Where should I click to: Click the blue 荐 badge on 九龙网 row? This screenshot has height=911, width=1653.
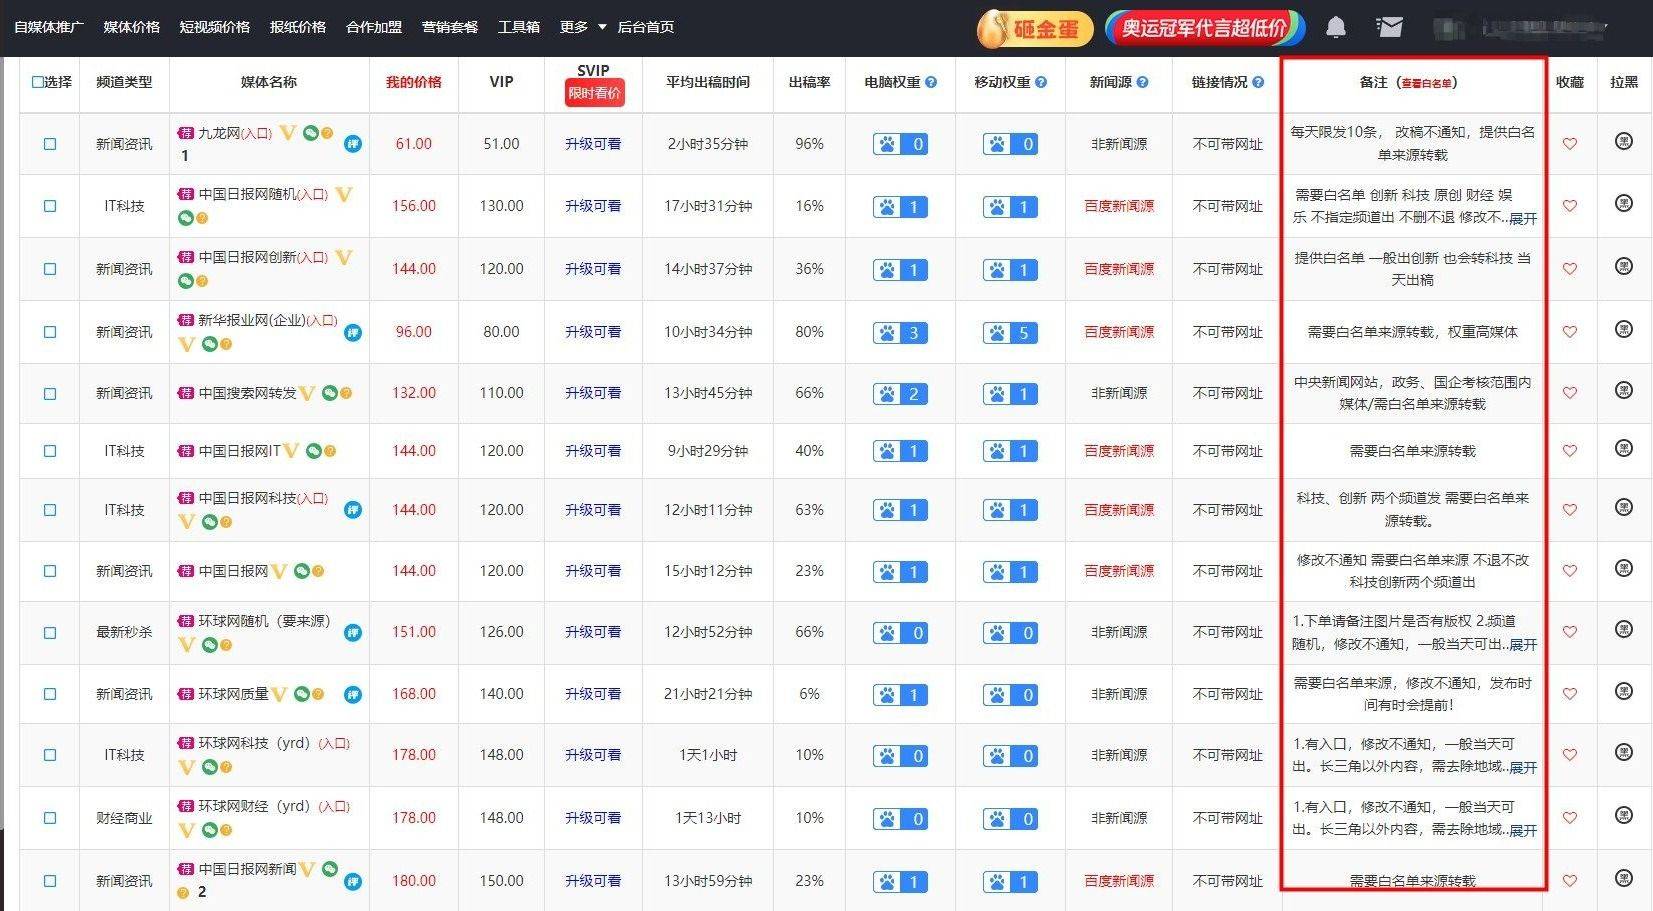pyautogui.click(x=353, y=144)
